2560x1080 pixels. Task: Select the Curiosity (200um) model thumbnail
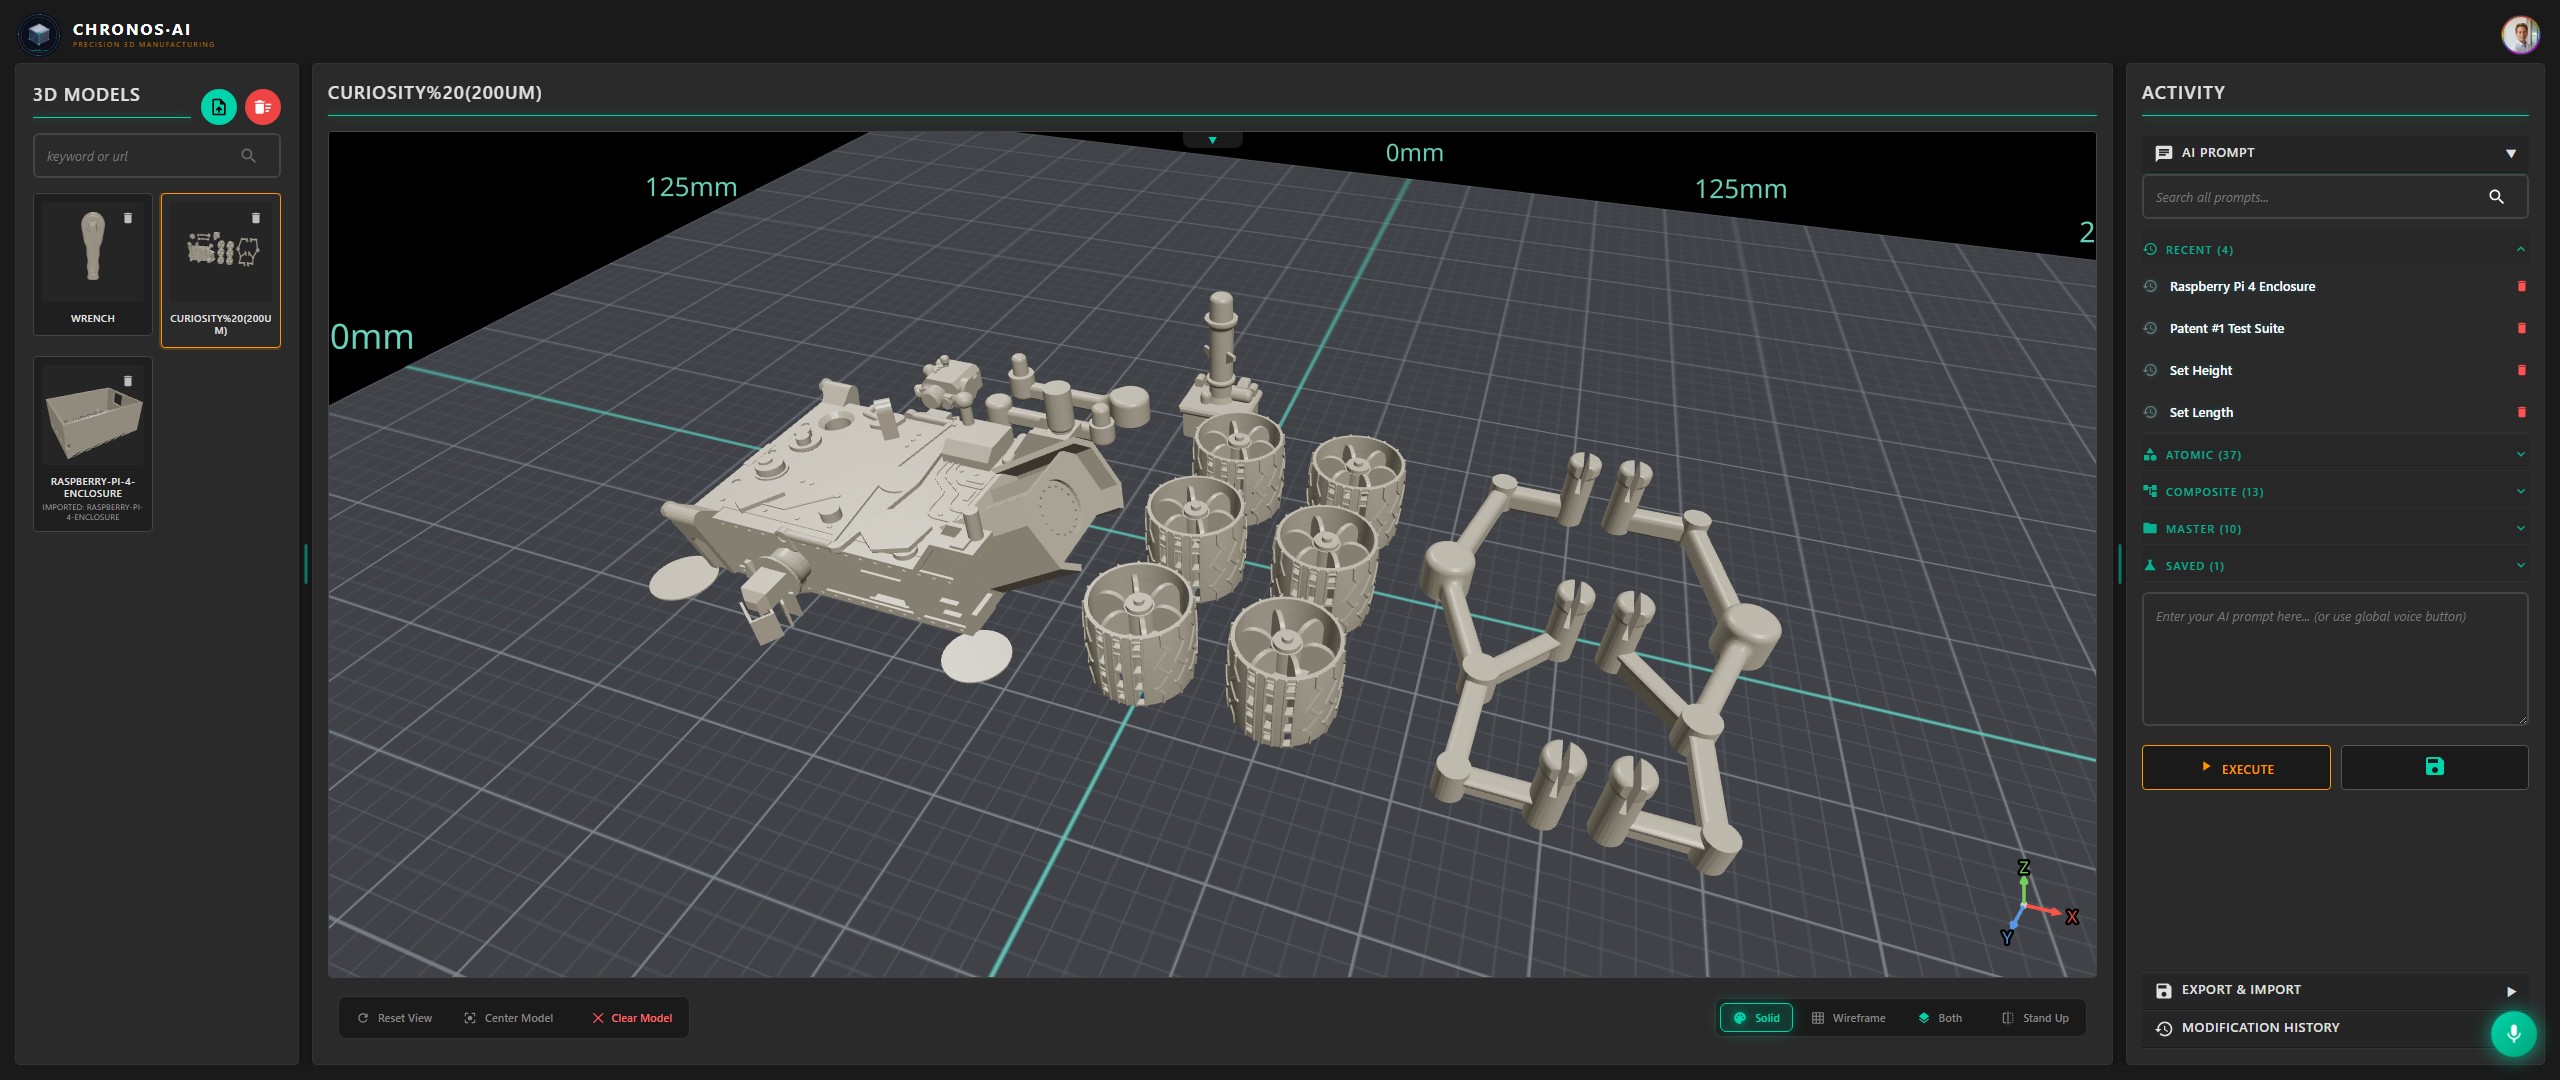pos(221,270)
